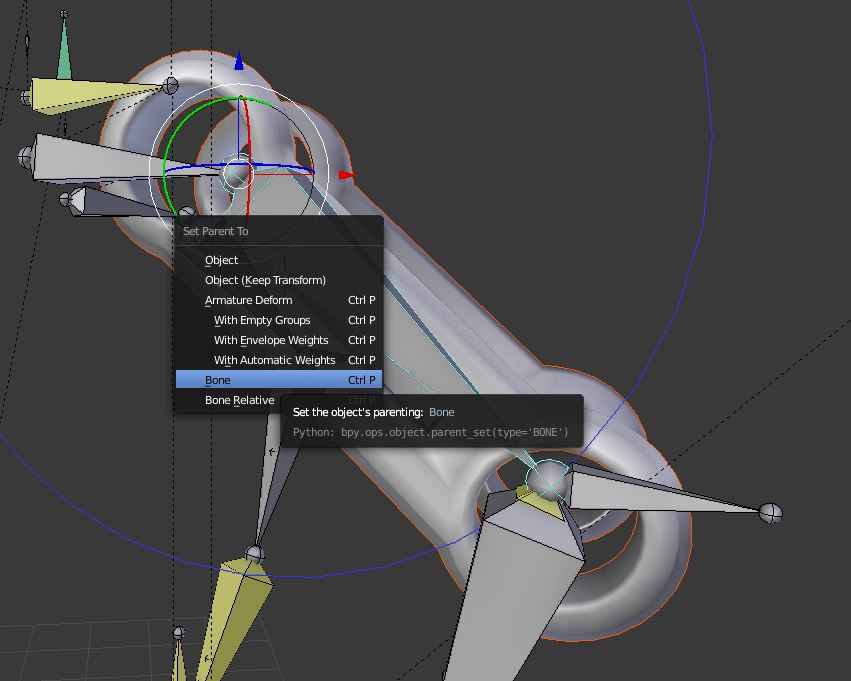Click the red X-axis arrow tip of the gizmo
This screenshot has width=851, height=681.
point(346,176)
